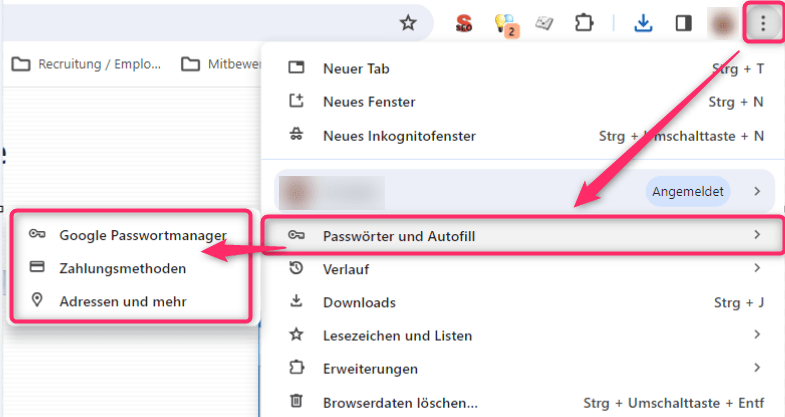Screen dimensions: 785x417
Task: Open the lightbulb extension with badge 2
Action: tap(505, 24)
